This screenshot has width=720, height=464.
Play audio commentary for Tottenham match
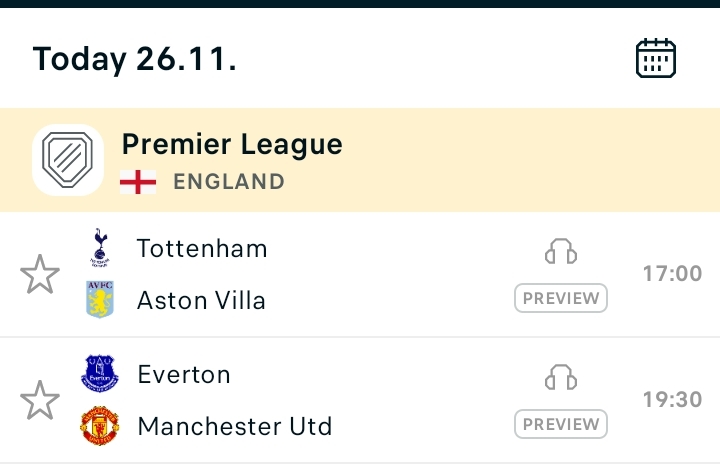click(x=561, y=251)
